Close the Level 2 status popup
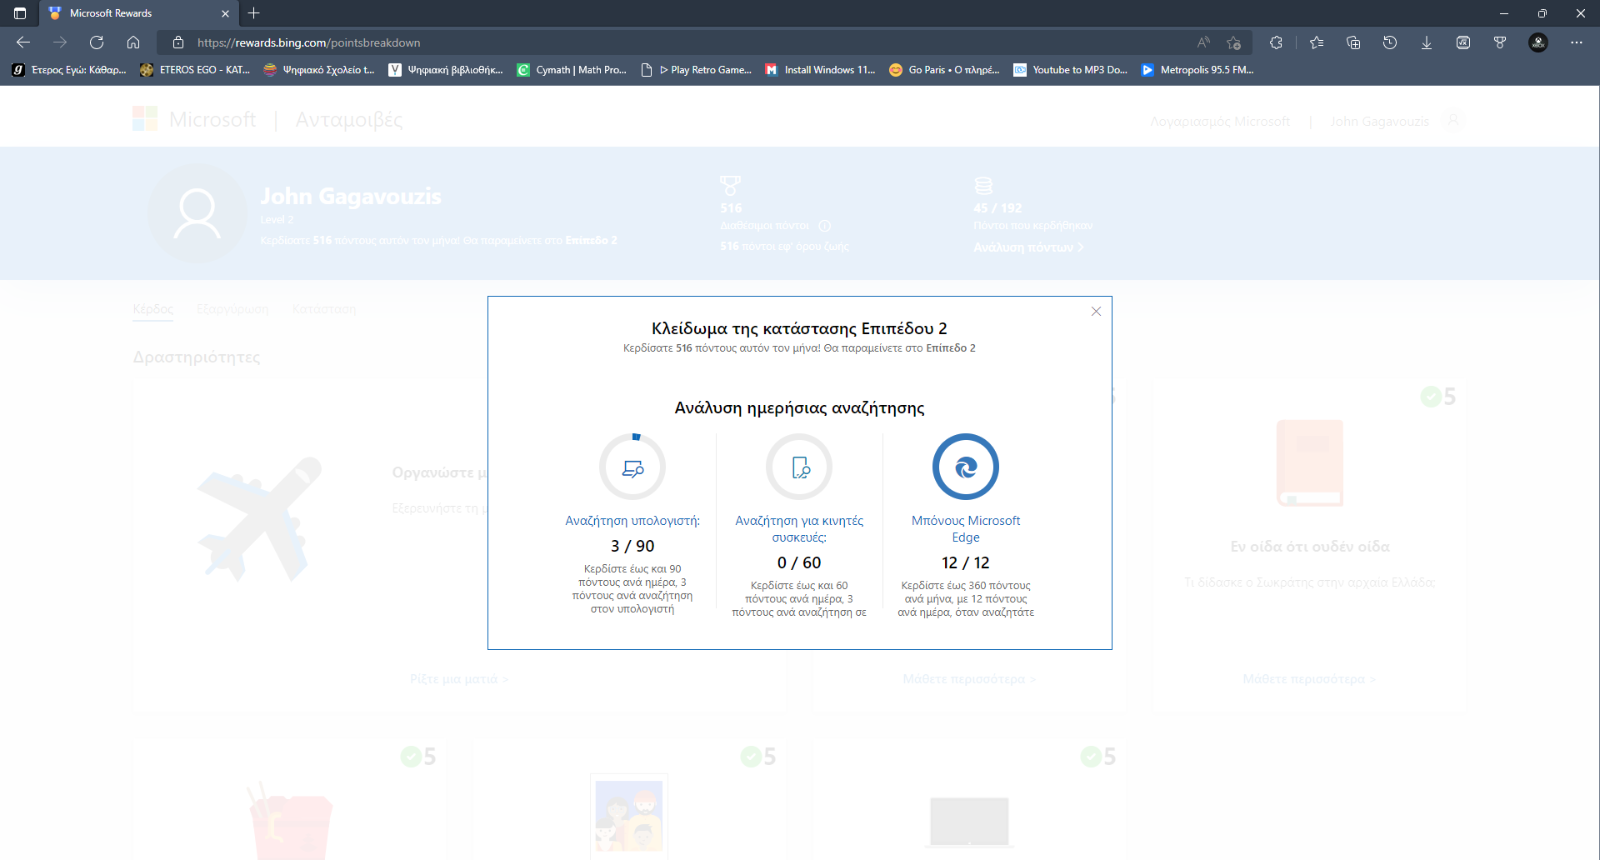Screen dimensions: 1600x860 click(1096, 311)
